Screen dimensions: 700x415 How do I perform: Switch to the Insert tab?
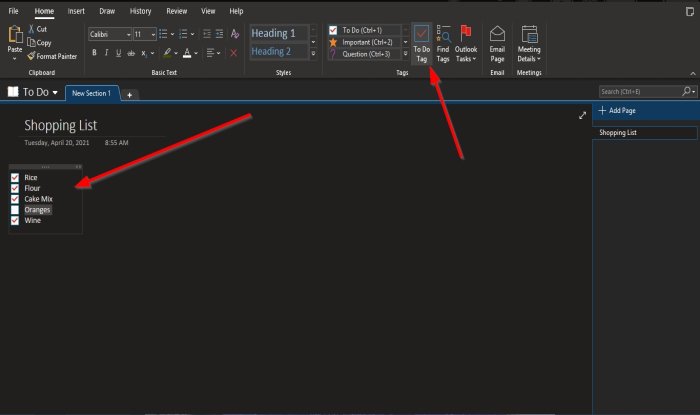tap(76, 11)
